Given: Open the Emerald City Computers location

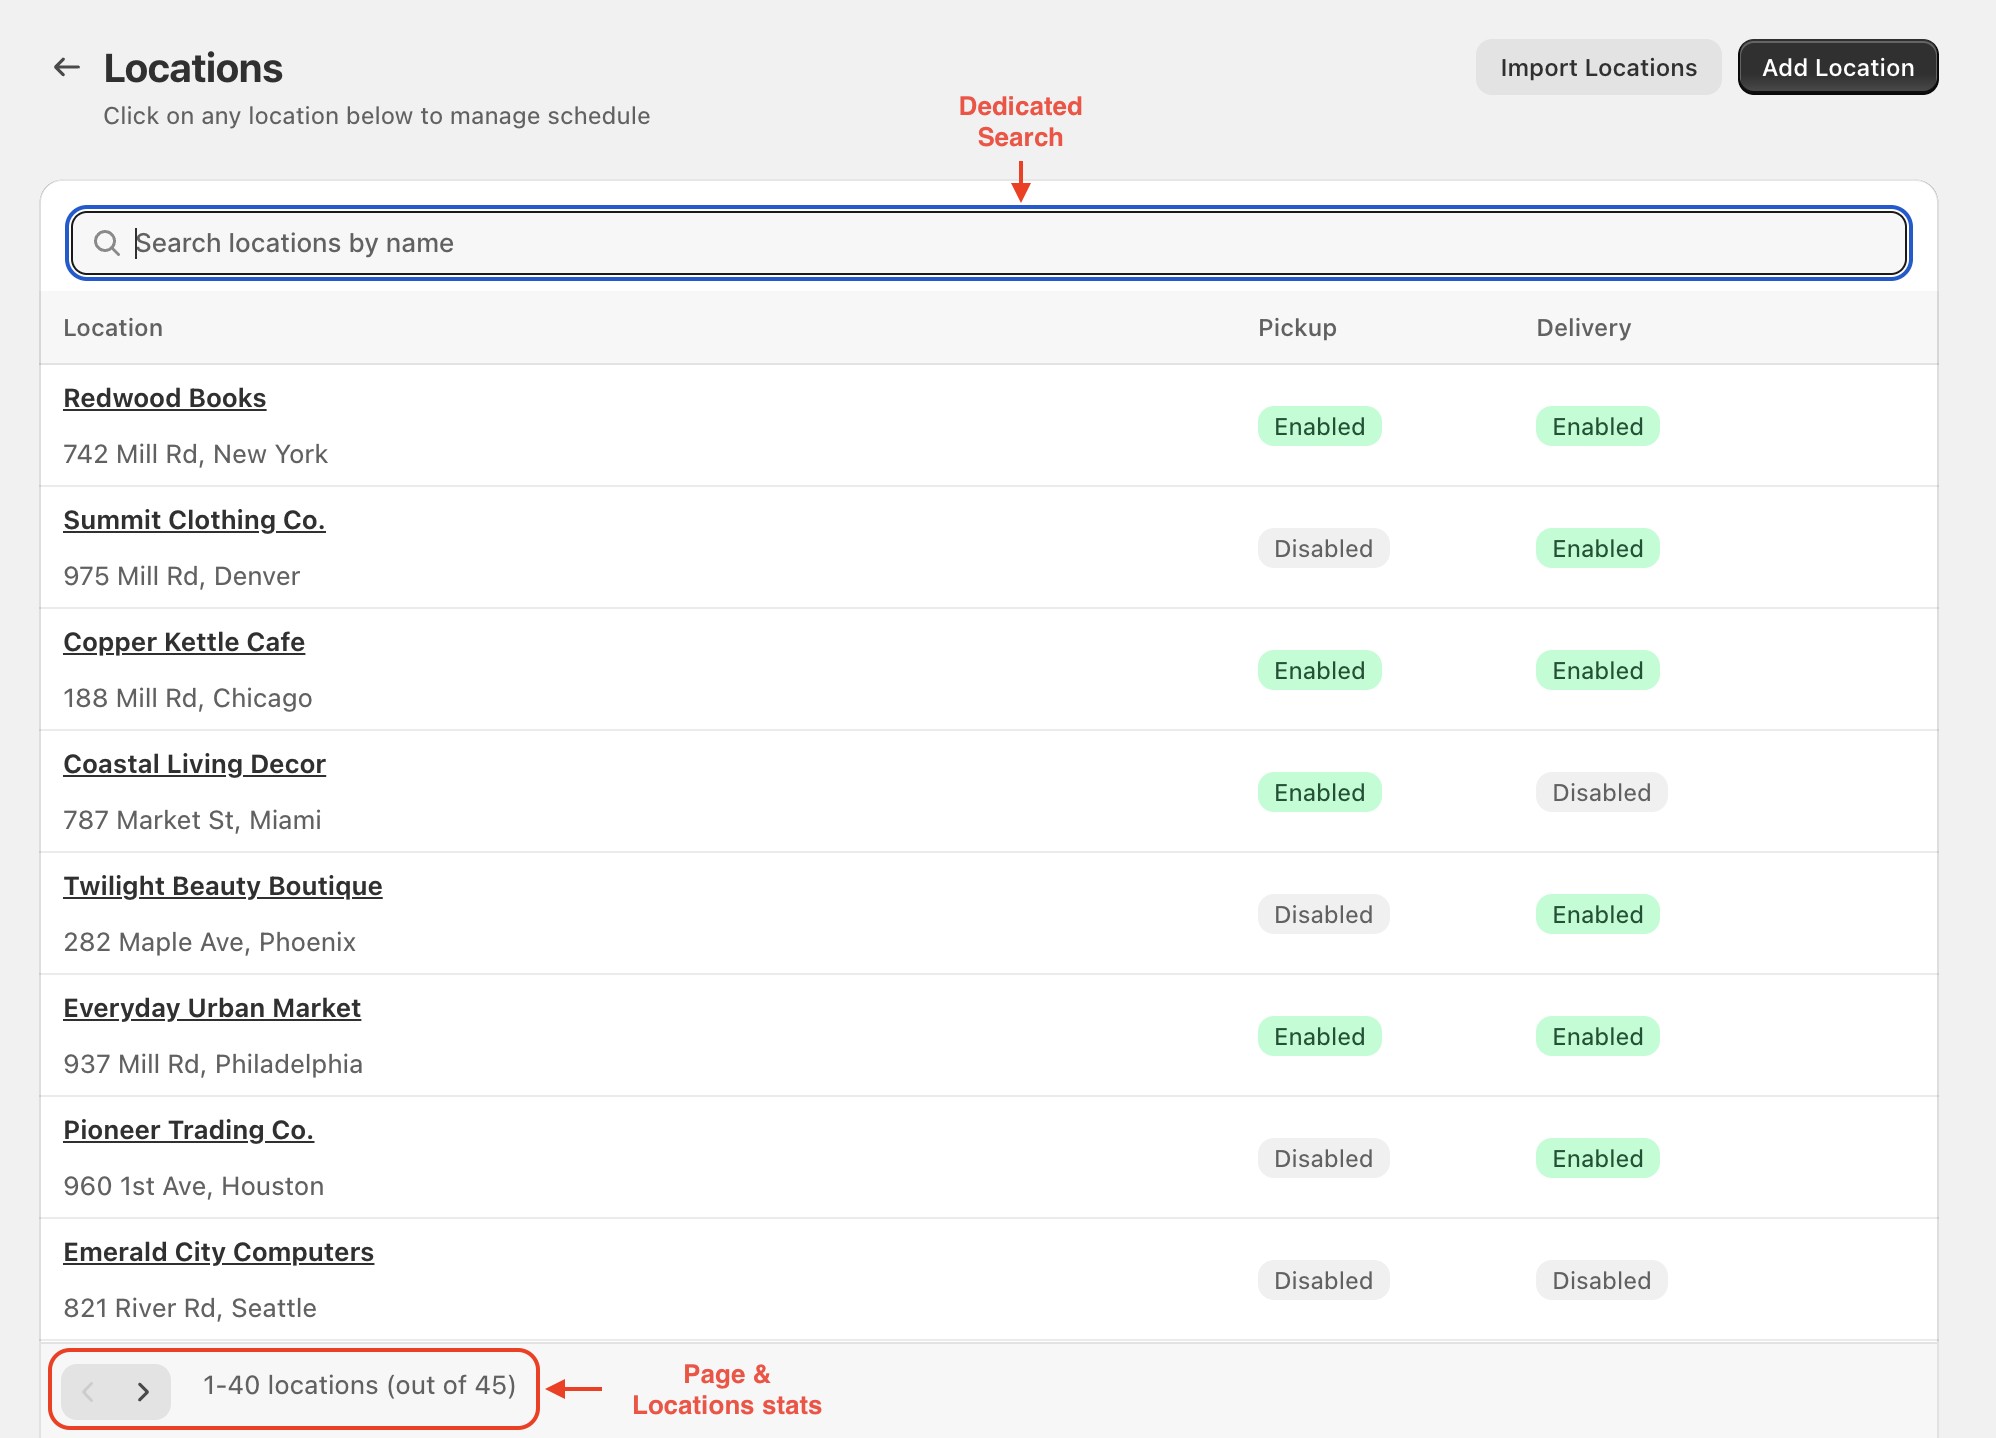Looking at the screenshot, I should click(x=219, y=1252).
